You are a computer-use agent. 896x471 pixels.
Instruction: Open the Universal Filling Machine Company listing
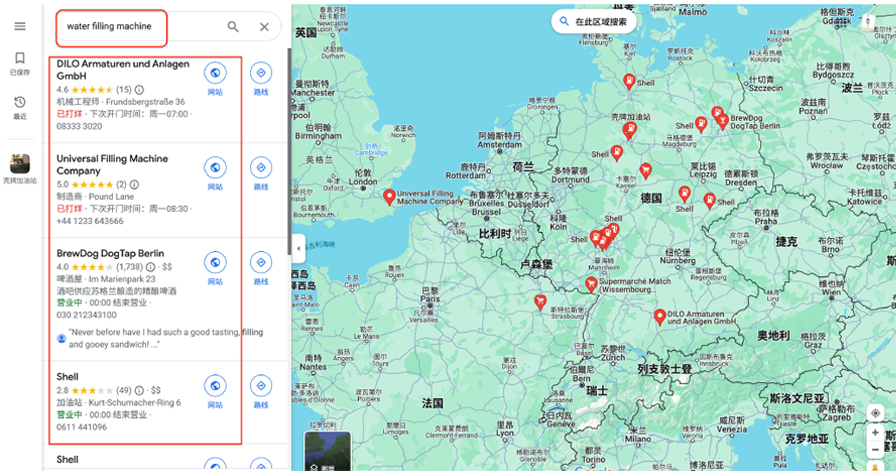pos(112,164)
